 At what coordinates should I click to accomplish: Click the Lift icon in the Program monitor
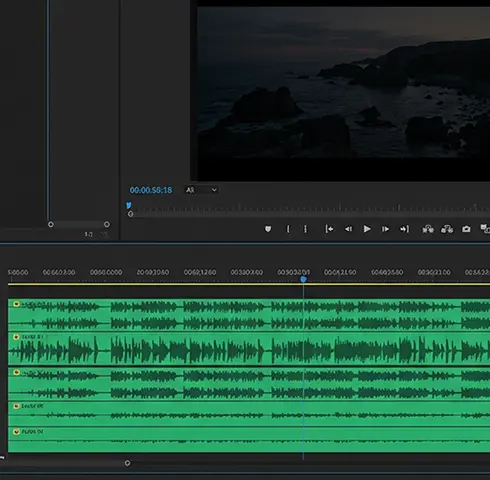pos(428,229)
